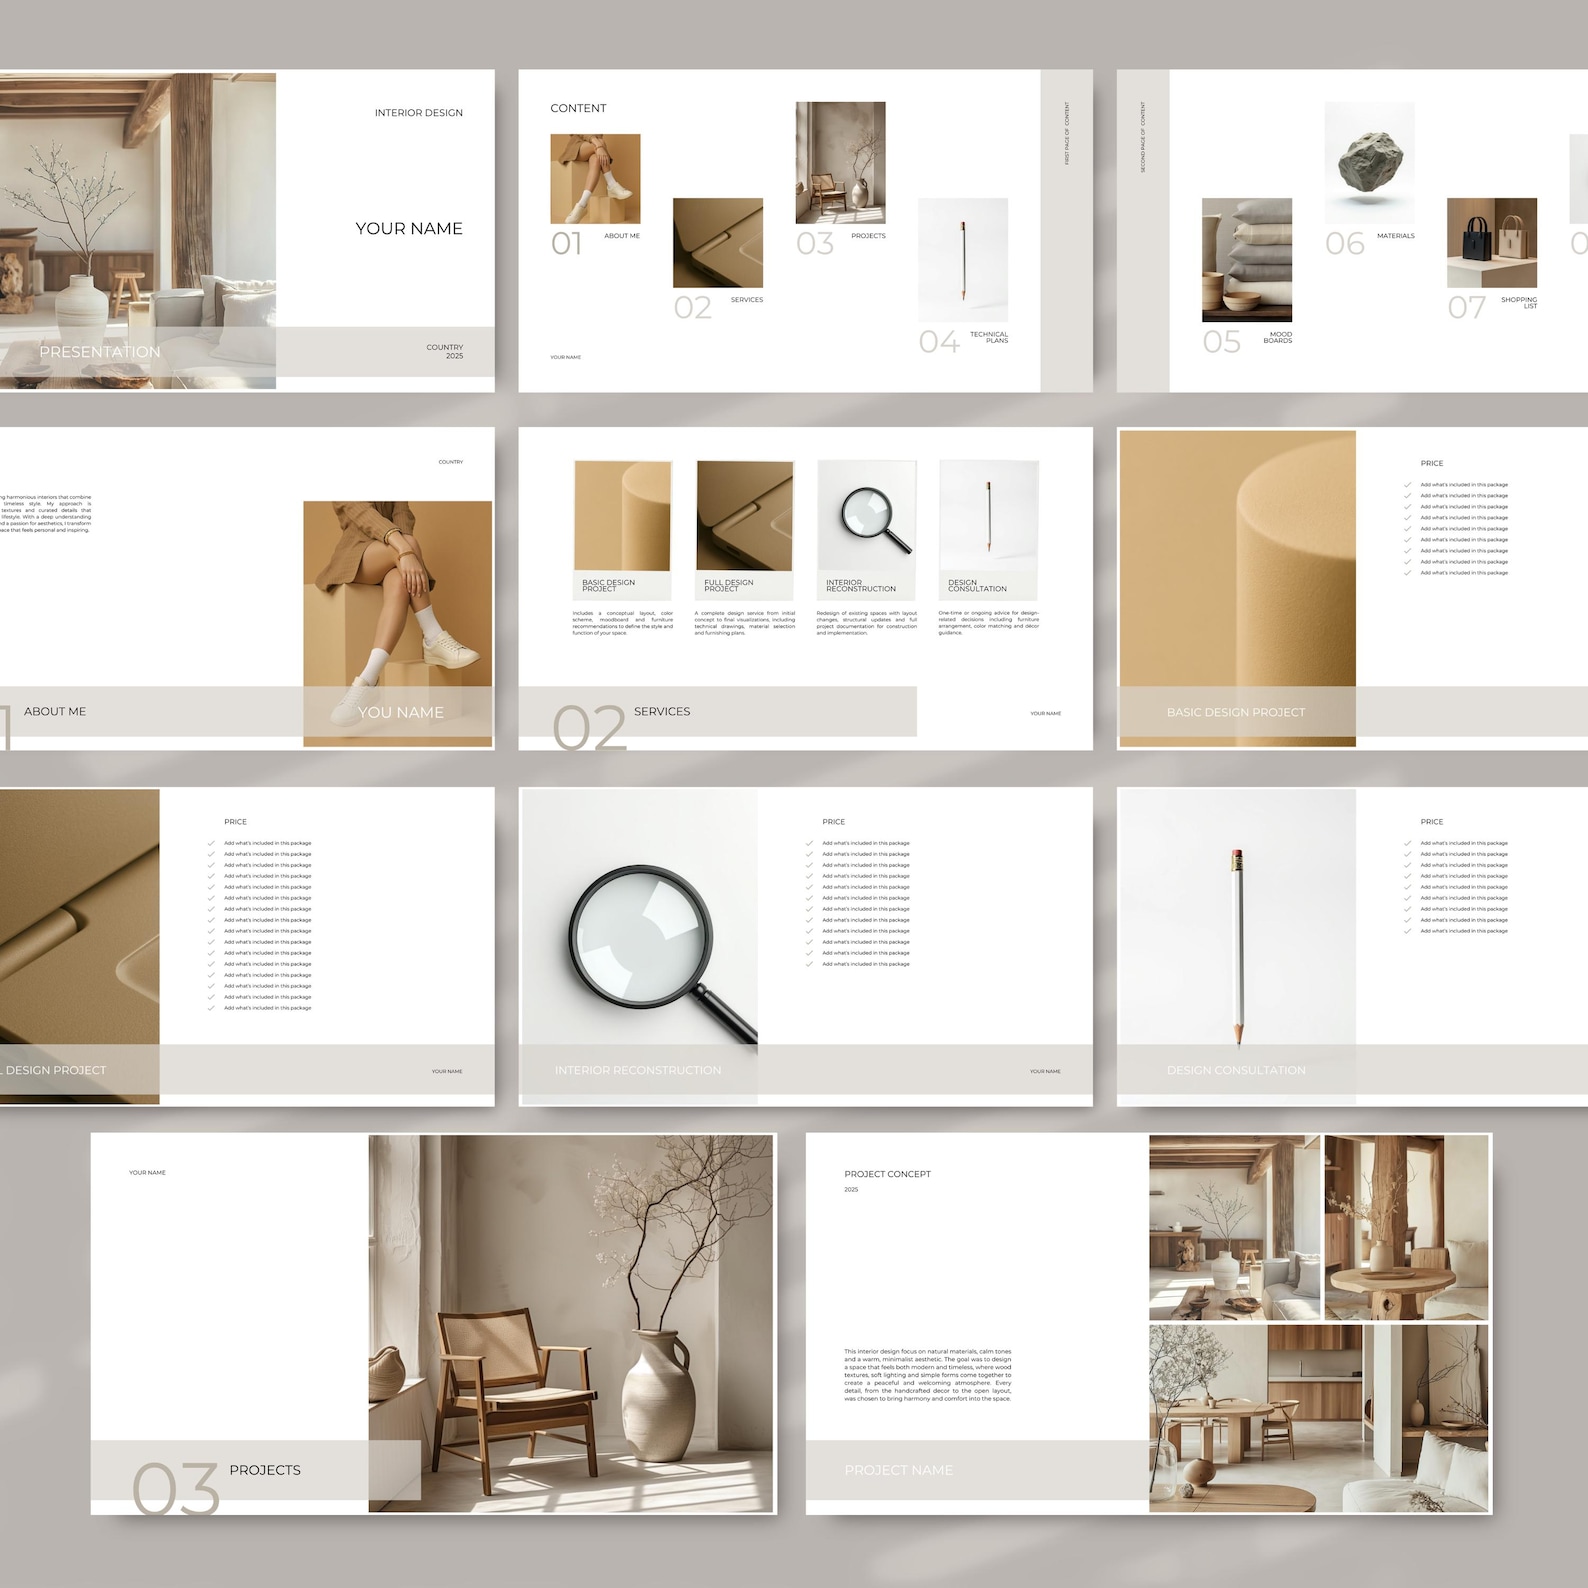This screenshot has height=1588, width=1588.
Task: Click the project description paragraph
Action: (x=928, y=1375)
